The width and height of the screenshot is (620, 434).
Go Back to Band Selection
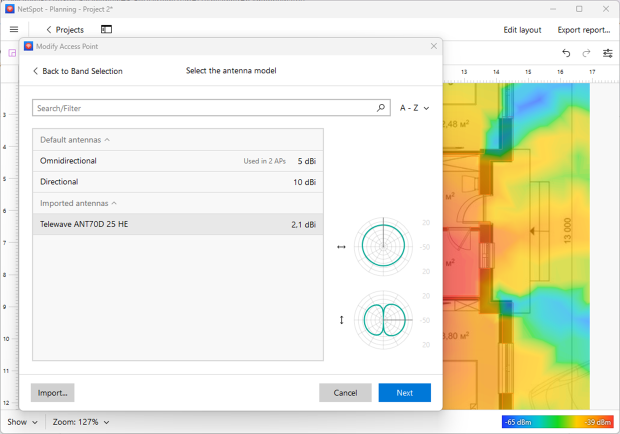[x=78, y=71]
